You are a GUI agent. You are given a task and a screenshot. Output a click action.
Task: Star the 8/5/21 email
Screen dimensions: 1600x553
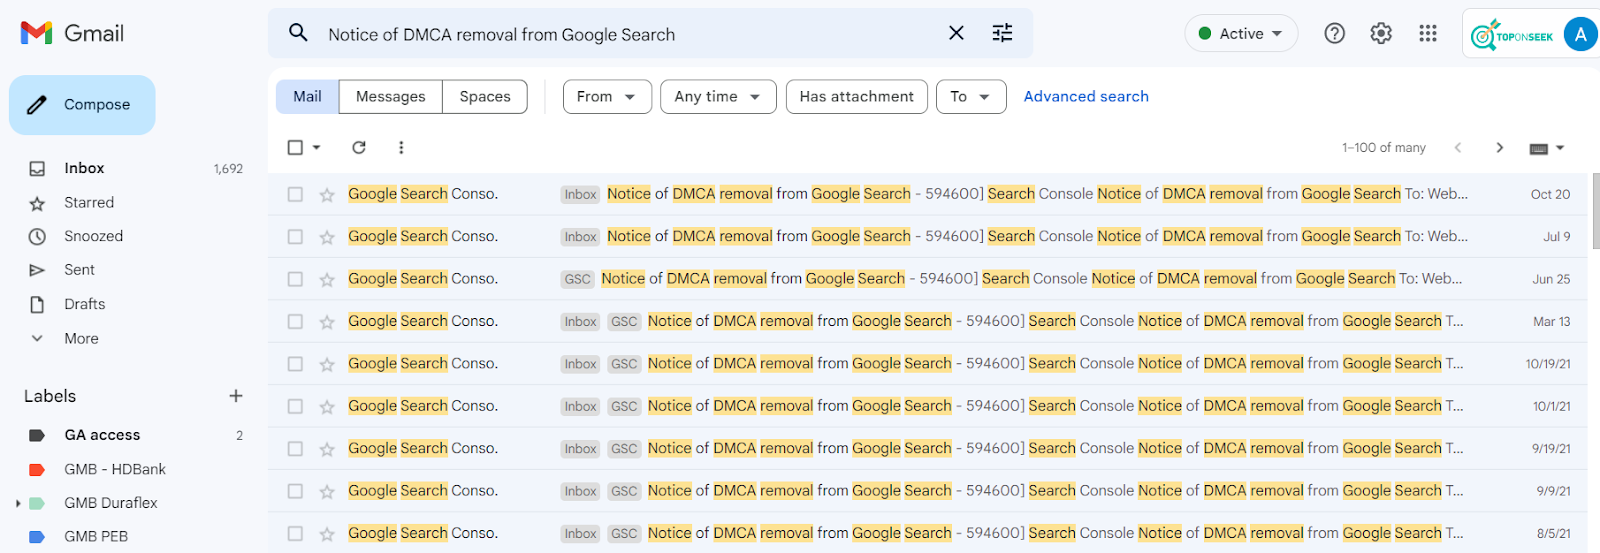click(x=327, y=534)
